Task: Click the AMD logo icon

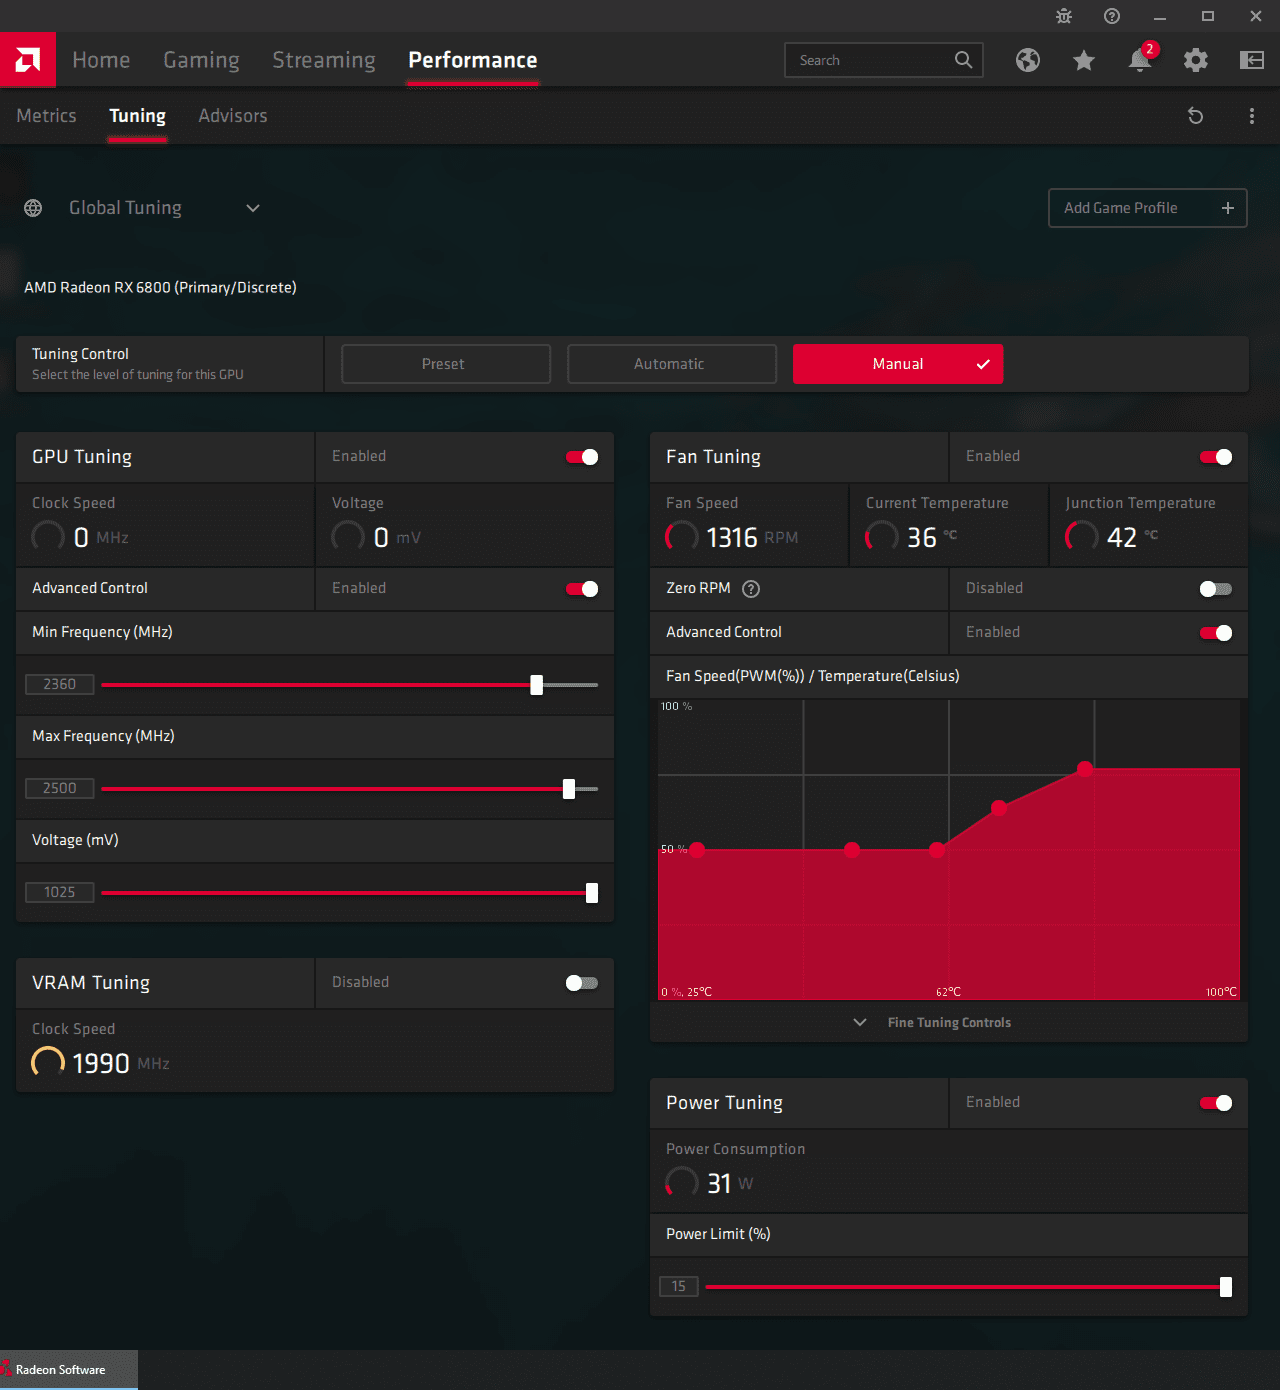Action: pos(28,60)
